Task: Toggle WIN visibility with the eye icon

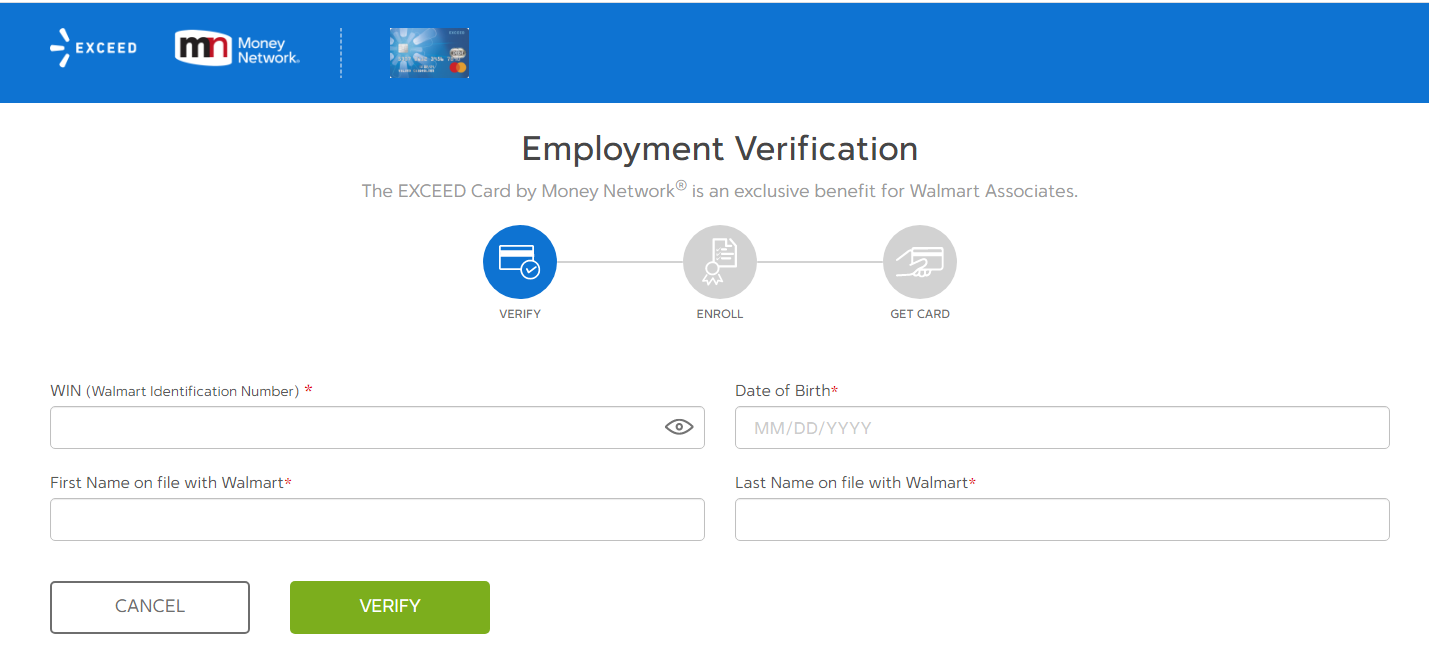Action: pyautogui.click(x=679, y=427)
